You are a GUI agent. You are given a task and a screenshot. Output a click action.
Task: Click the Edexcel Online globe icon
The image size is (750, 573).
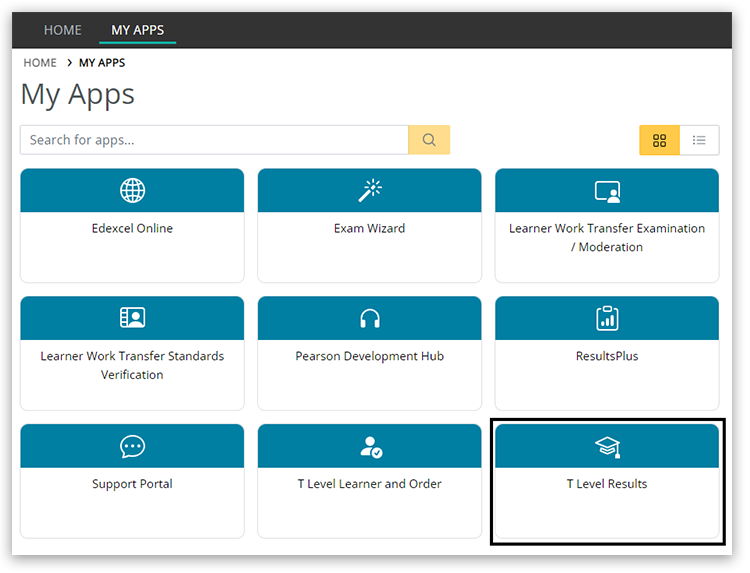point(132,190)
